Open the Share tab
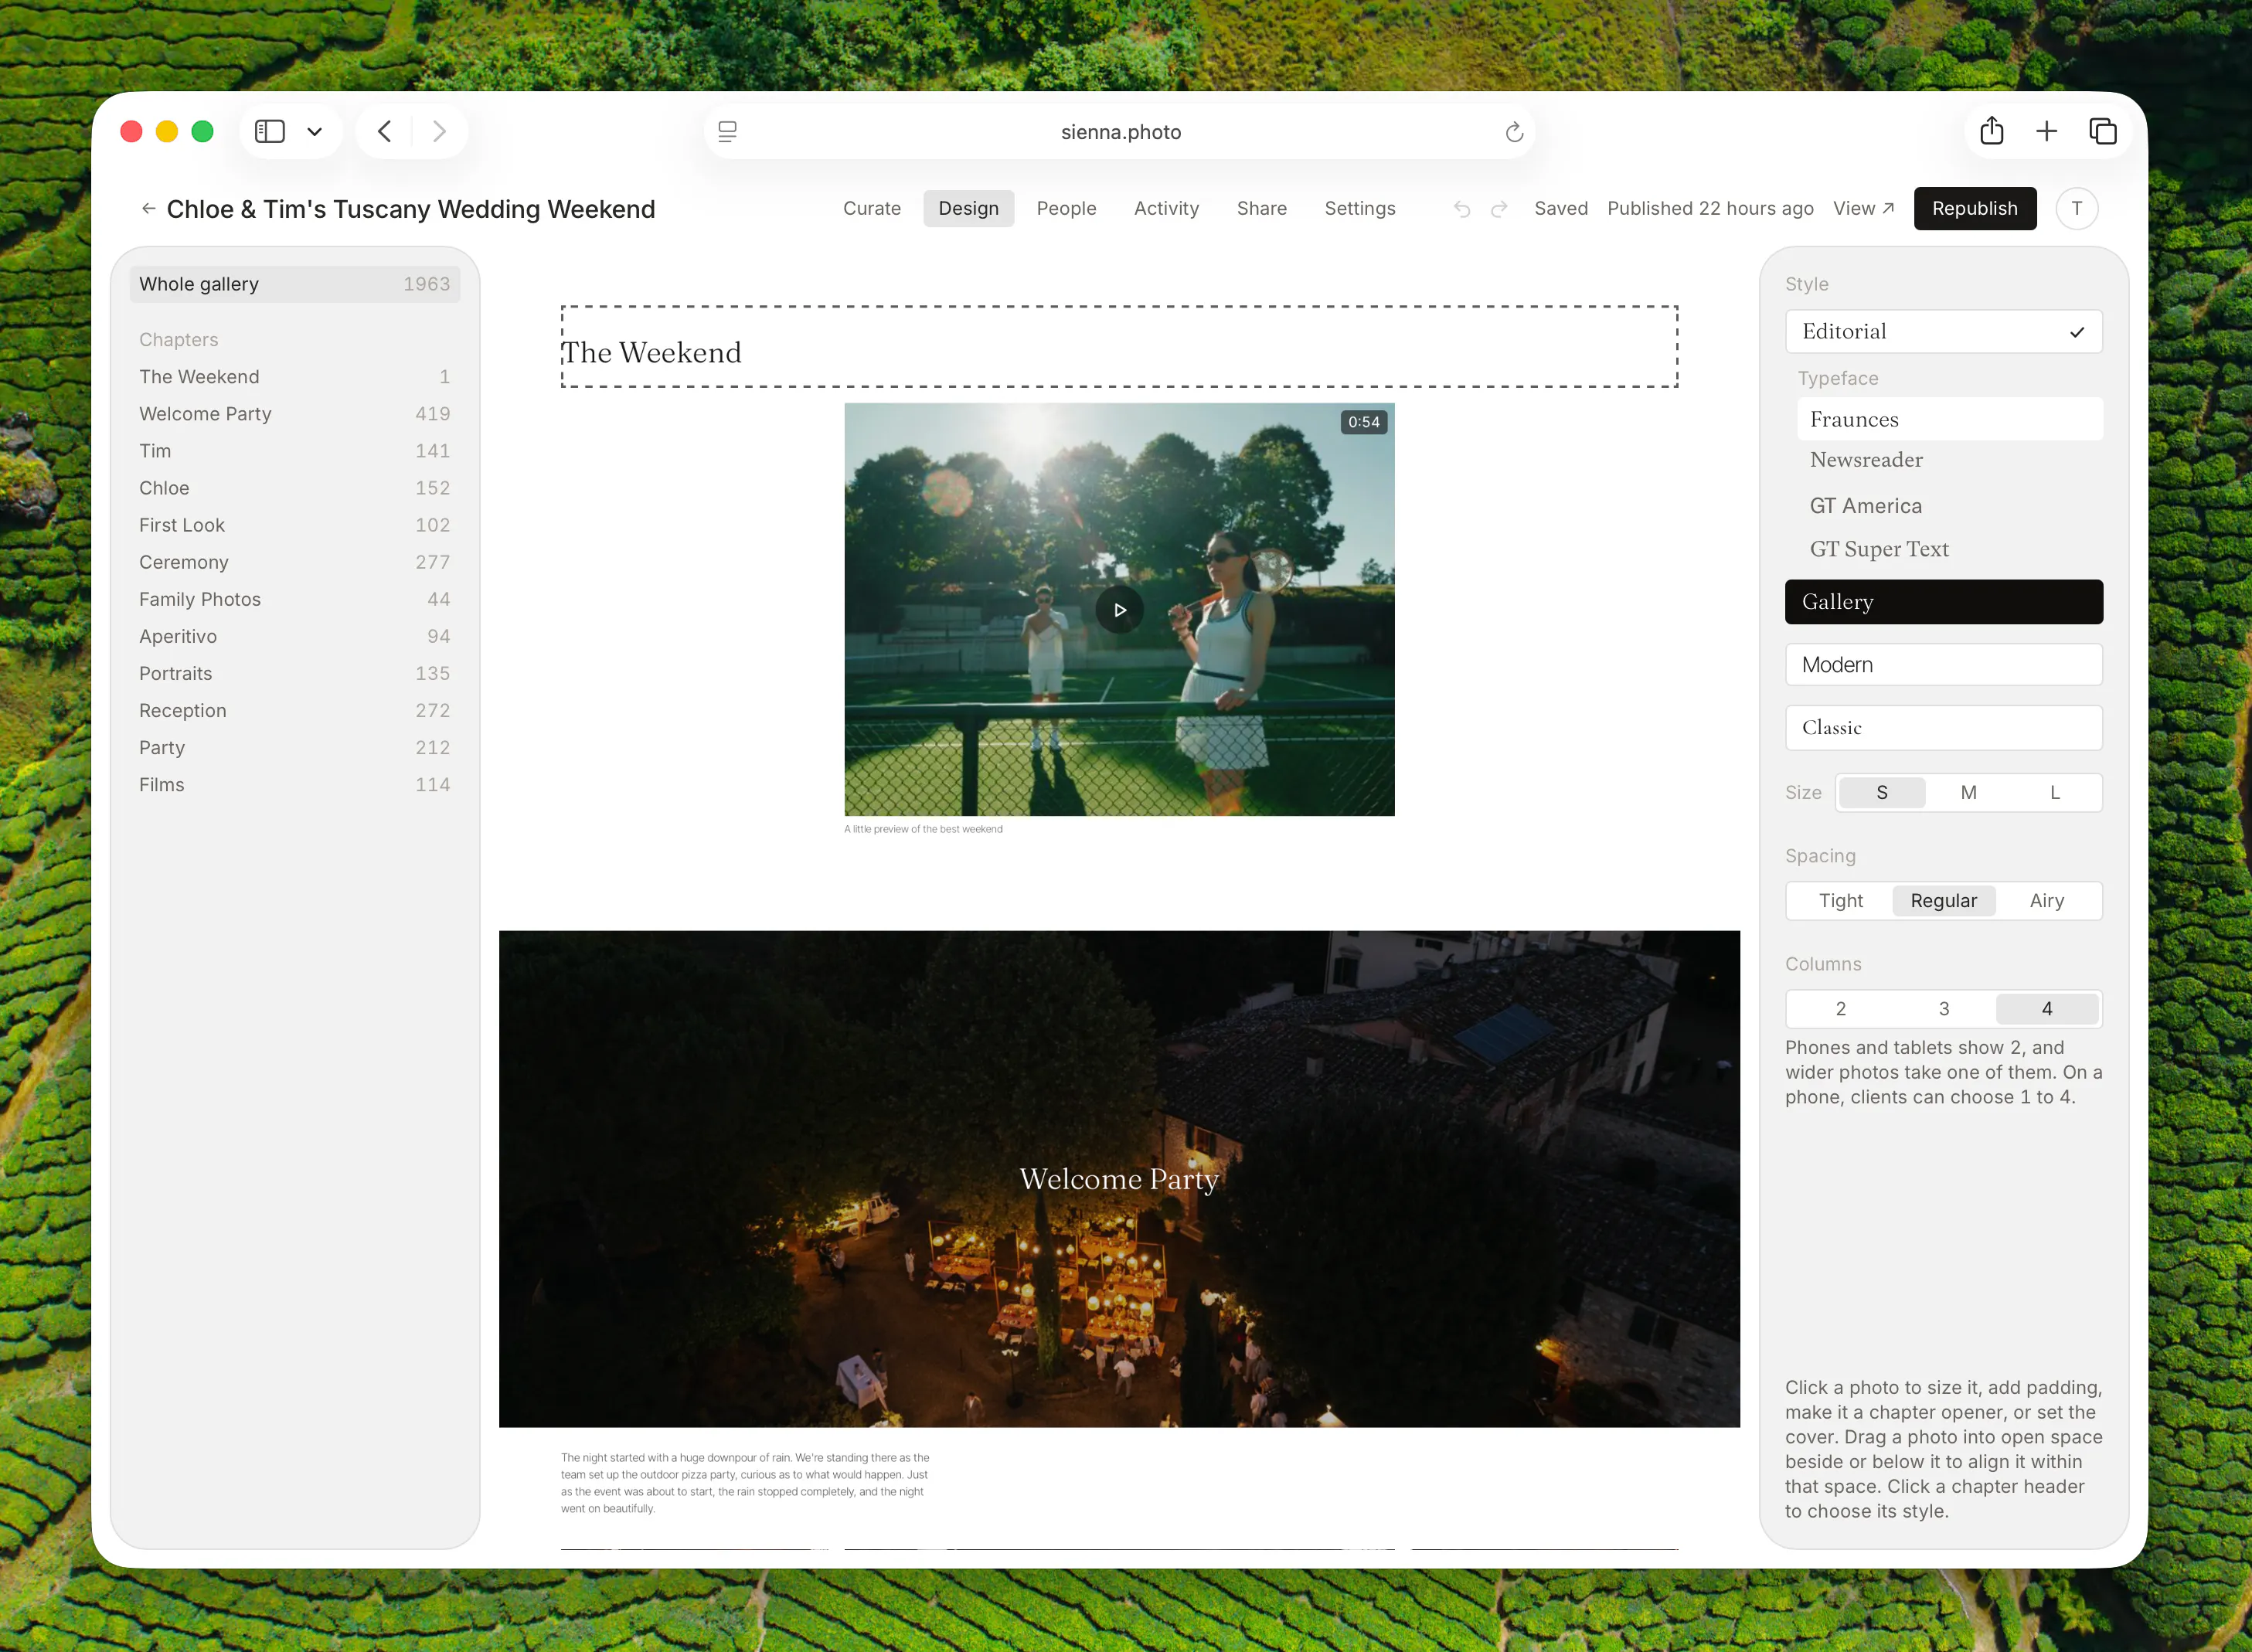Screen dimensions: 2252x1652 (1261, 208)
